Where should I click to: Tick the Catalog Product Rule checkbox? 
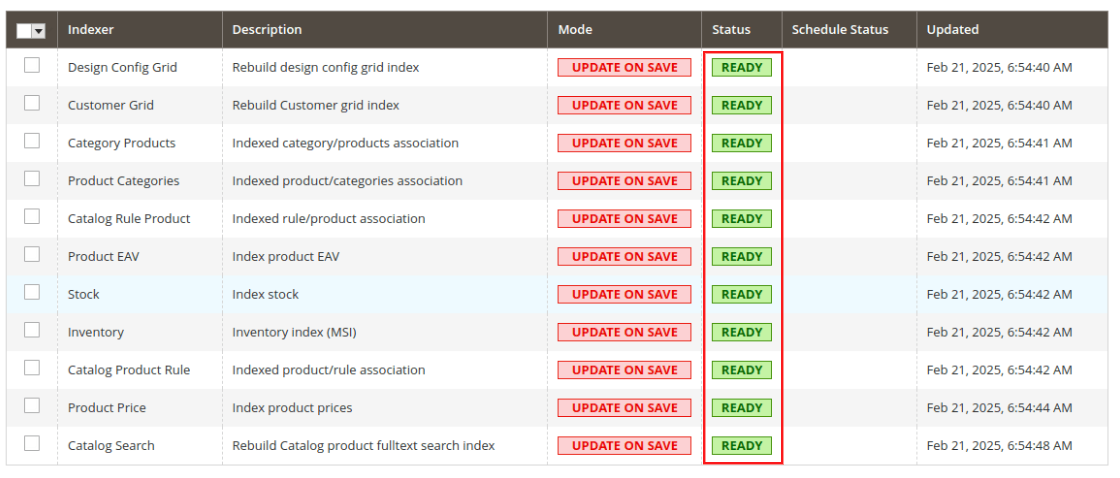[x=31, y=369]
